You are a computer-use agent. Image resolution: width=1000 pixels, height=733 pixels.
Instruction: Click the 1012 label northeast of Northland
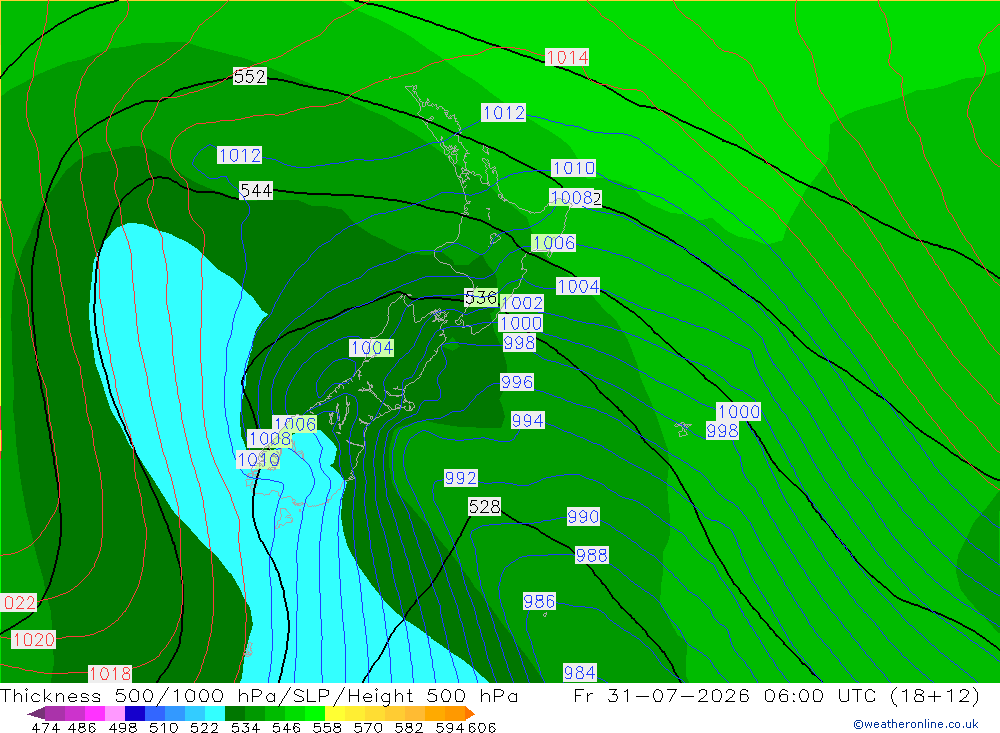pyautogui.click(x=503, y=113)
